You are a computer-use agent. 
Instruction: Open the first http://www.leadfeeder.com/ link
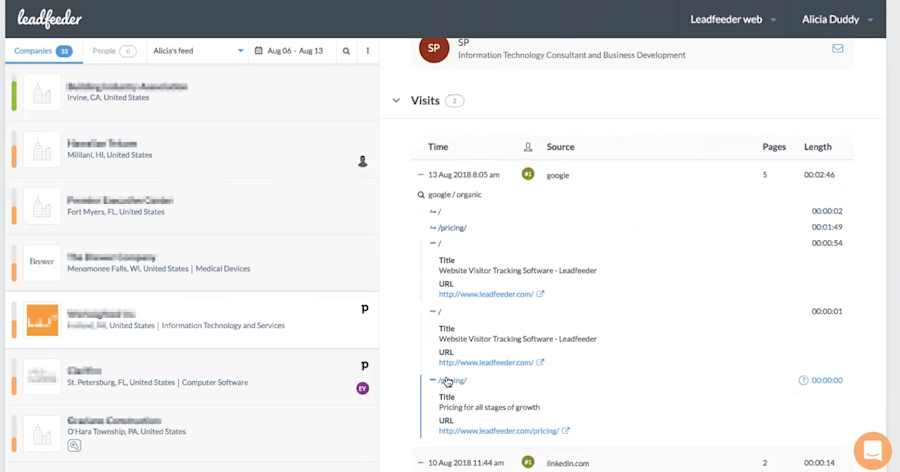[486, 294]
